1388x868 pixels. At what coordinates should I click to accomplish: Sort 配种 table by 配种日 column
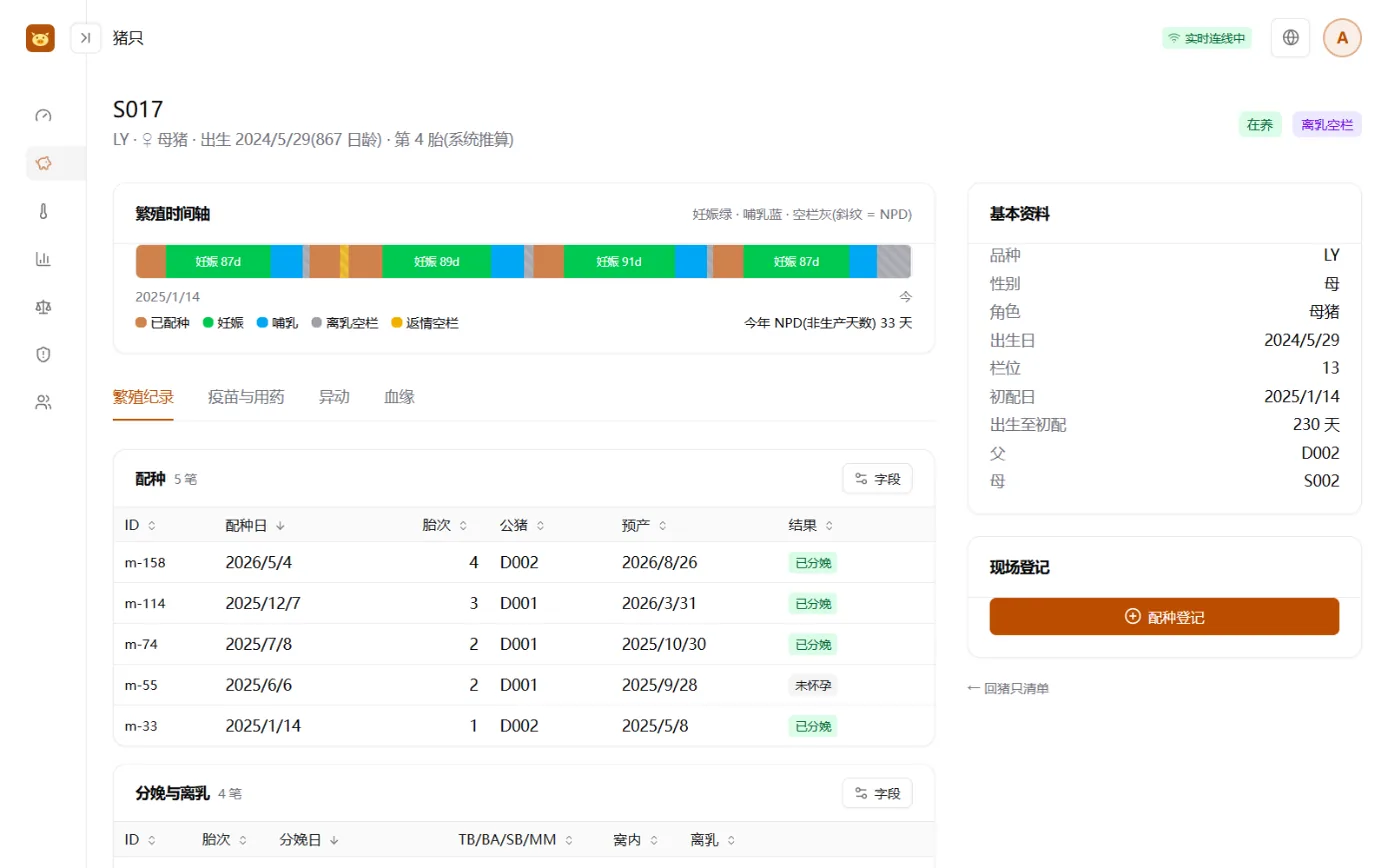pyautogui.click(x=255, y=525)
